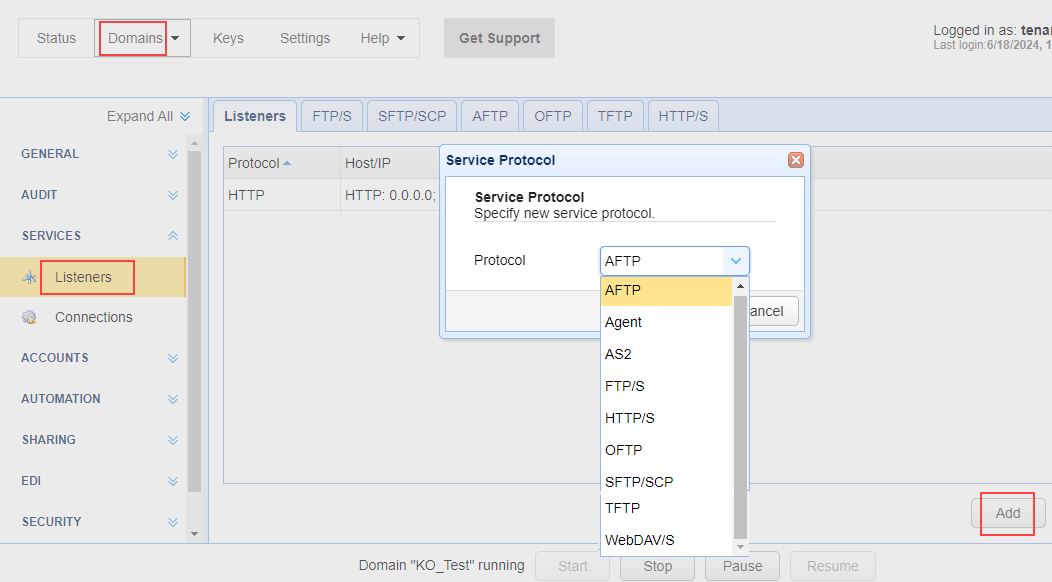Collapse the SERVICES section

[172, 236]
